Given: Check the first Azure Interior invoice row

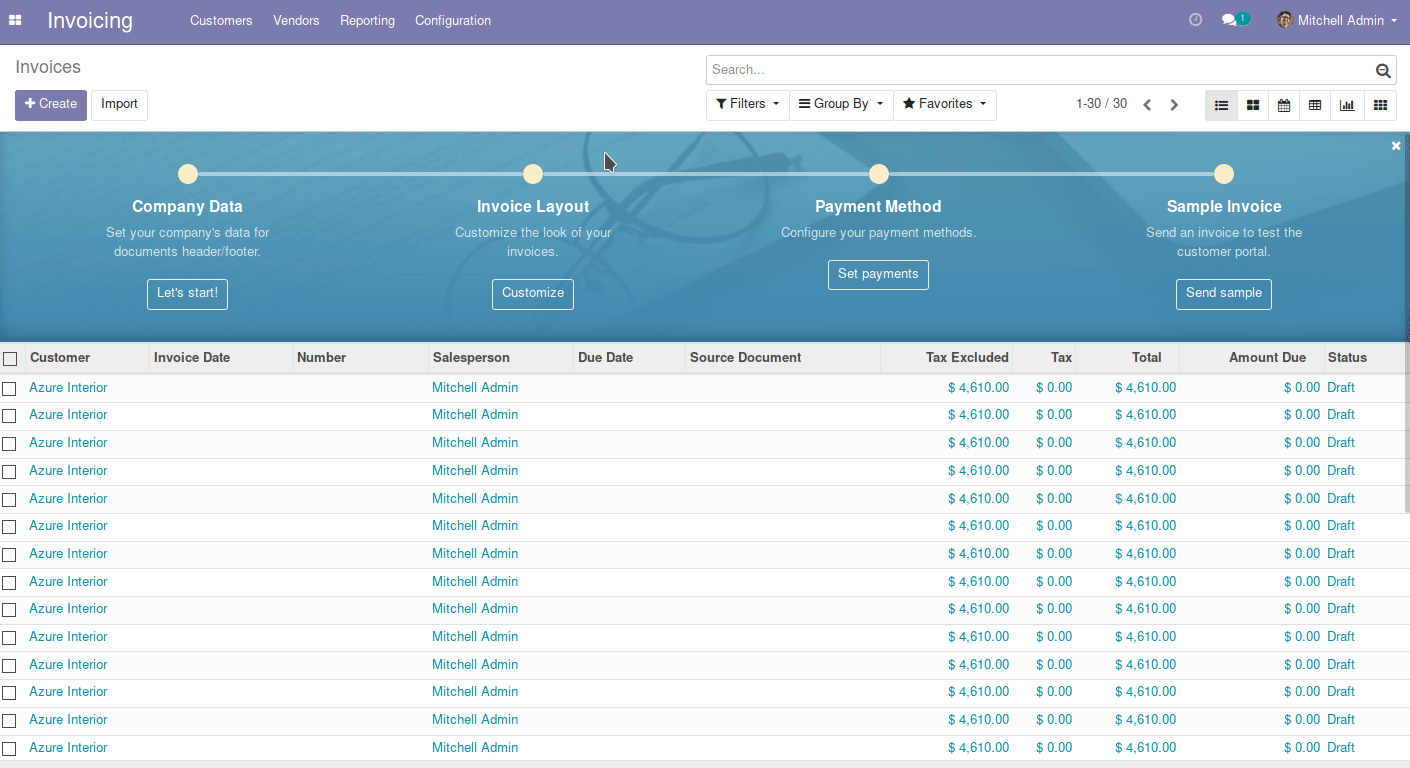Looking at the screenshot, I should click(10, 387).
